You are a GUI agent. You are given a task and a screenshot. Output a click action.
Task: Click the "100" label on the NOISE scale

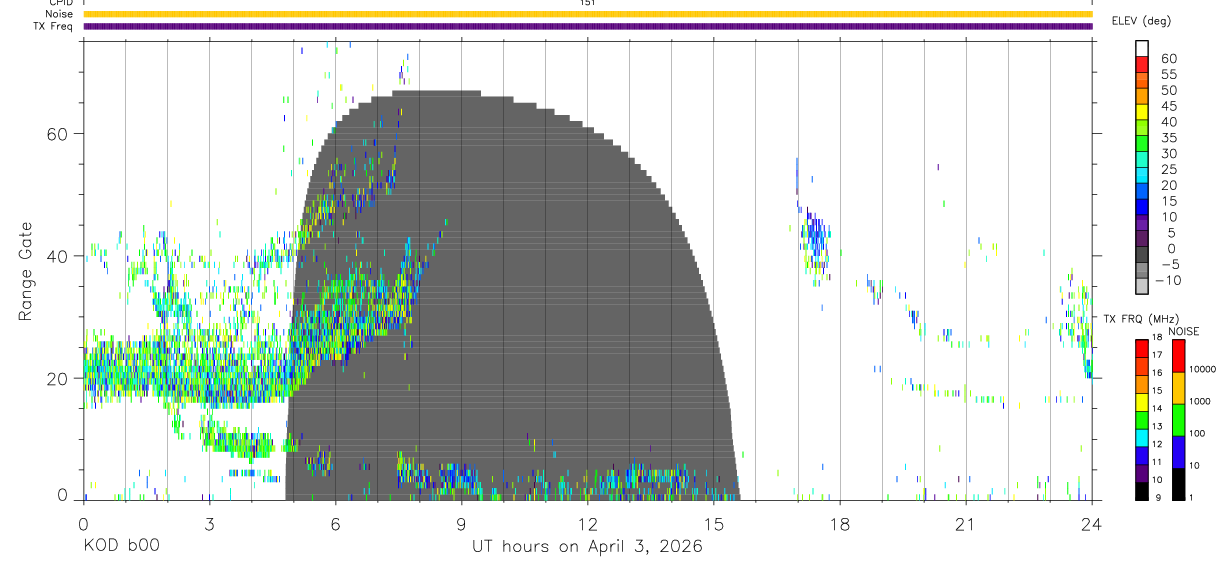[1198, 434]
